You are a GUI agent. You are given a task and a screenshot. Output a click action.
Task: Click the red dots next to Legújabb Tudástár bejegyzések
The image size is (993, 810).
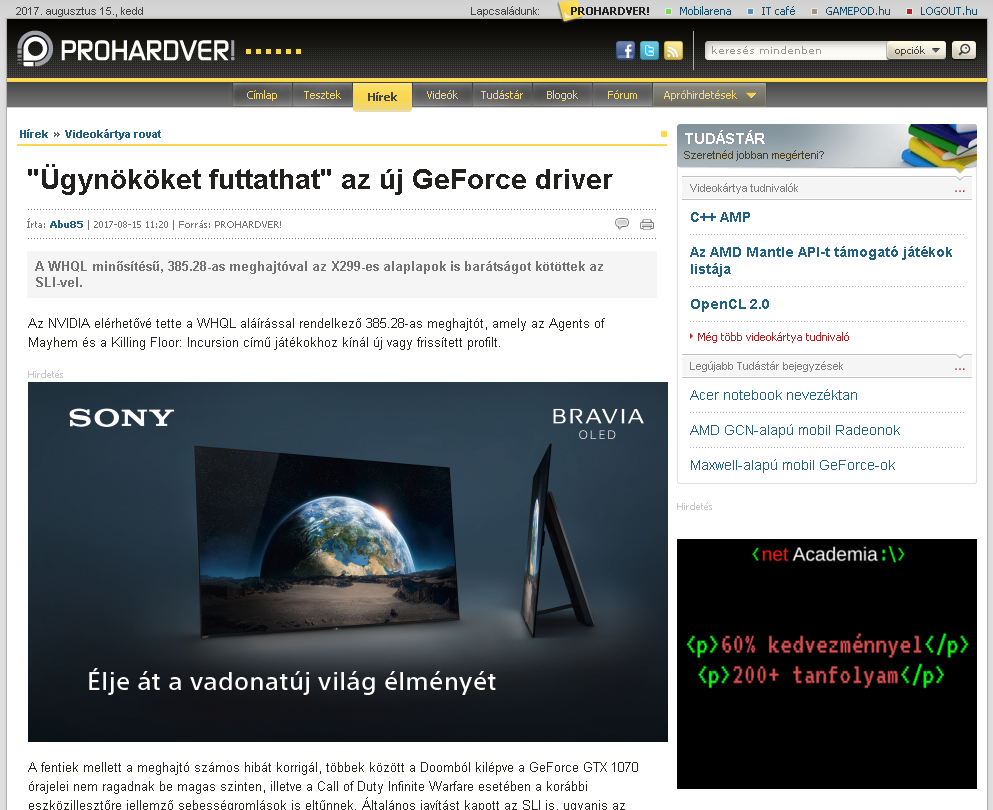(959, 368)
